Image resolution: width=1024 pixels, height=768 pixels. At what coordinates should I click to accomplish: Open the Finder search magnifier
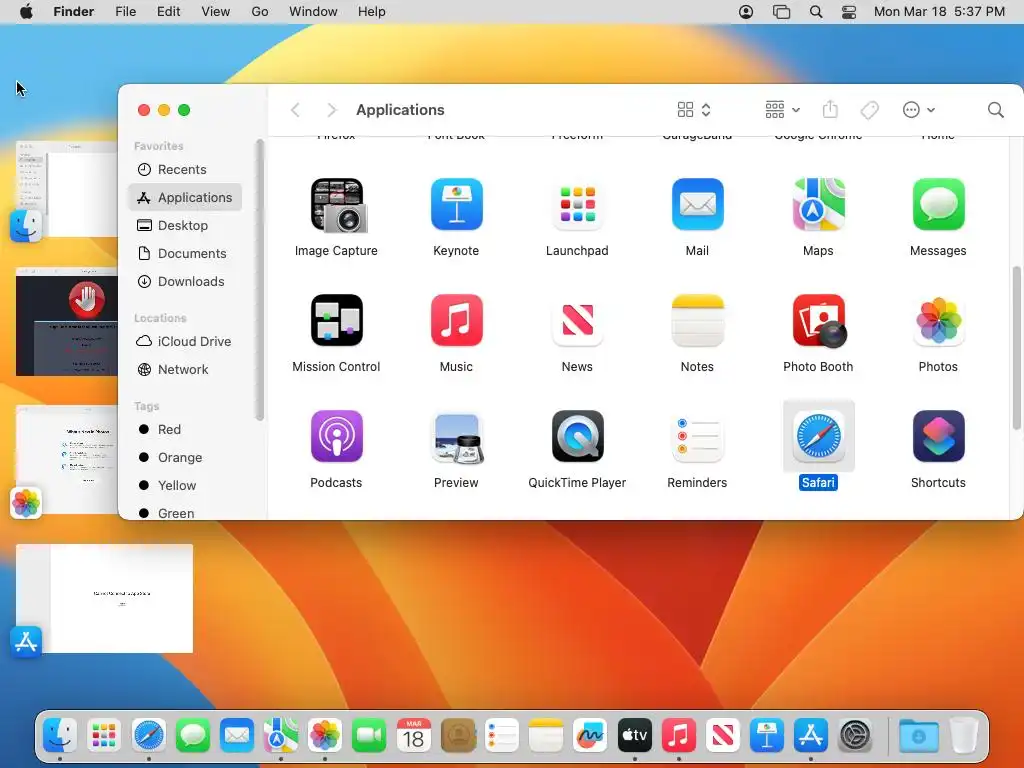coord(995,110)
